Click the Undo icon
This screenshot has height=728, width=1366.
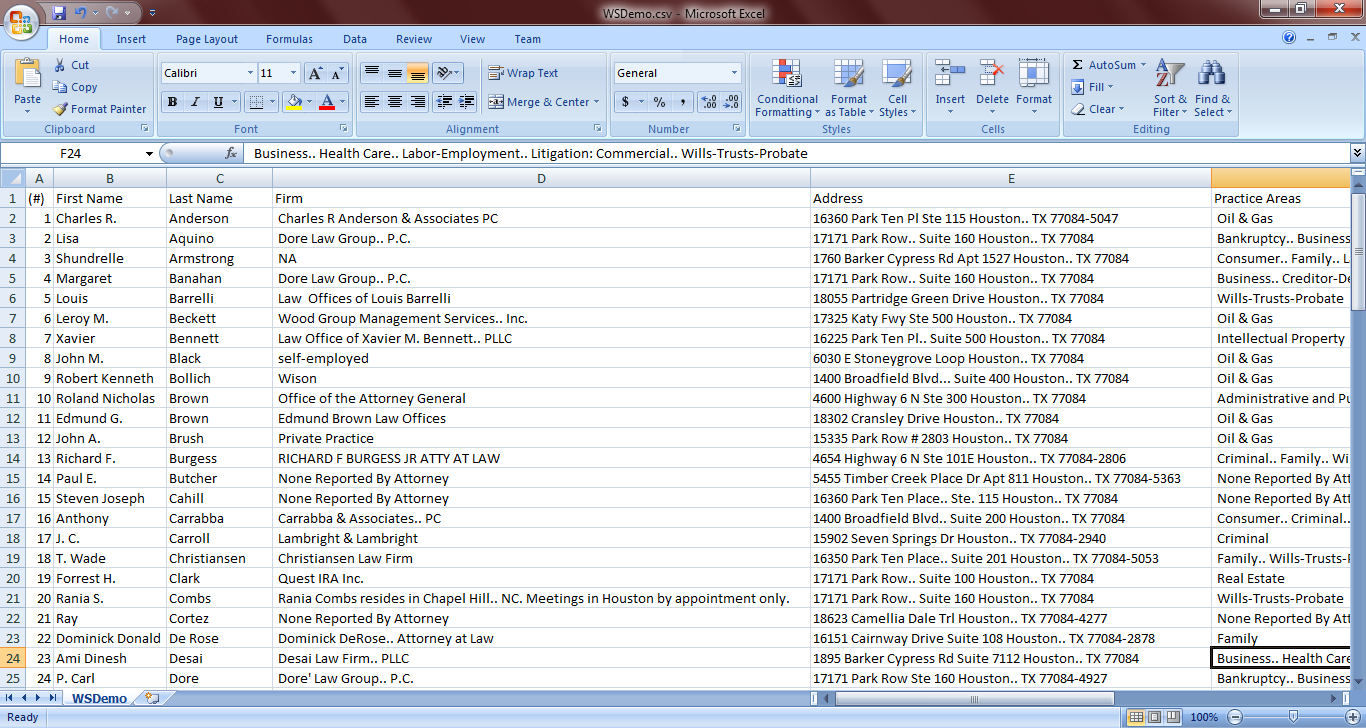point(80,13)
